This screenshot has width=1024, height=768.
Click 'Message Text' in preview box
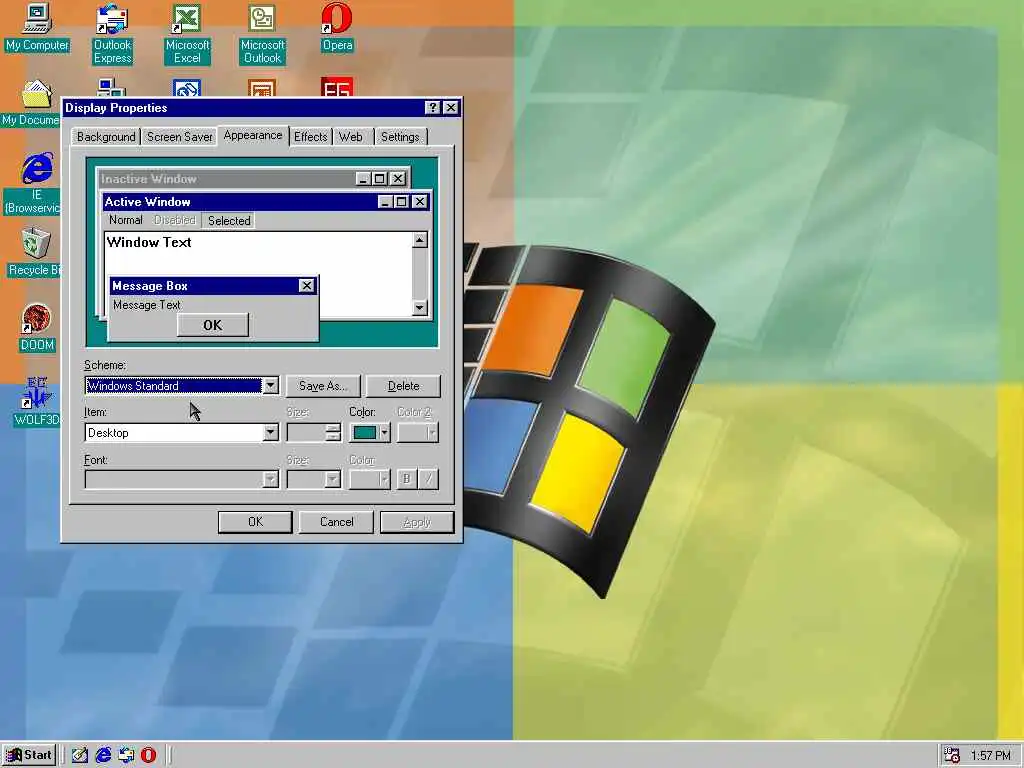point(147,305)
